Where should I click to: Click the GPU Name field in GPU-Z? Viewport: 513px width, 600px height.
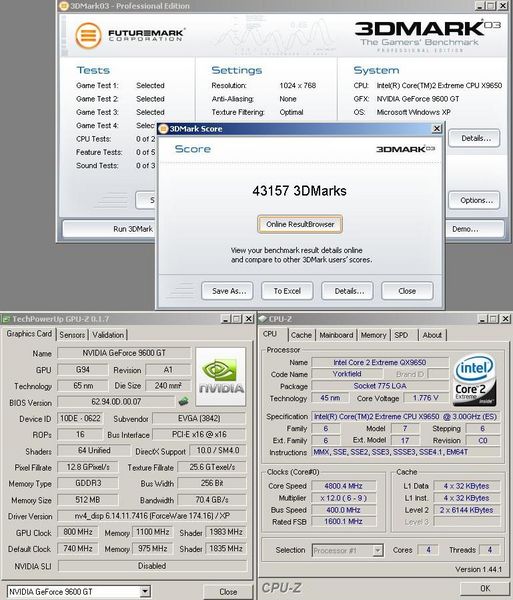[x=124, y=353]
